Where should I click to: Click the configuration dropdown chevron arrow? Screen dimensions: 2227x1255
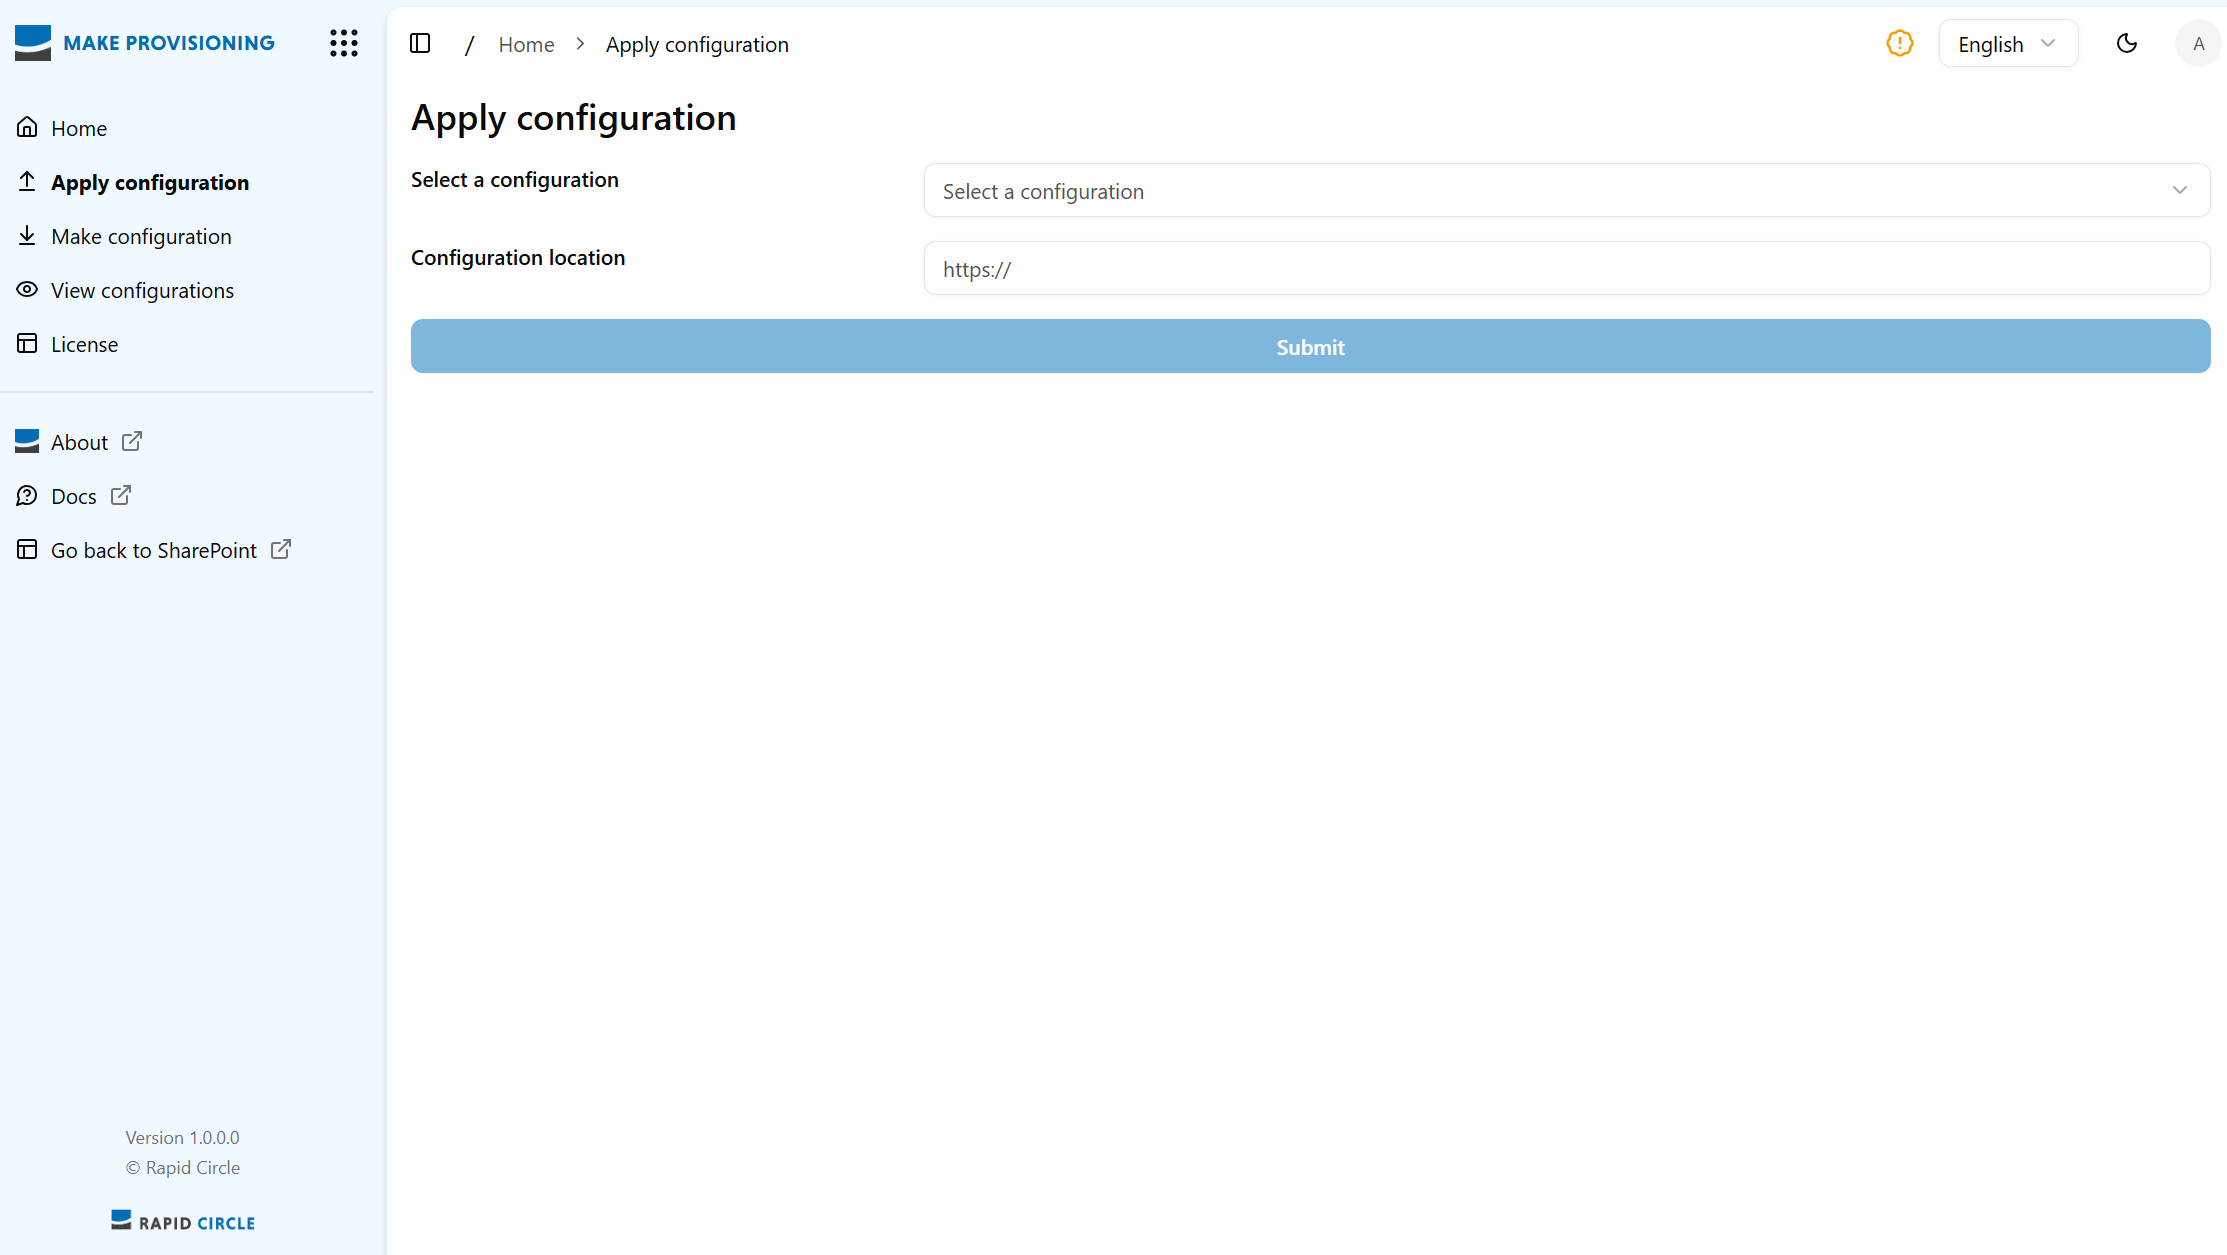[2179, 190]
